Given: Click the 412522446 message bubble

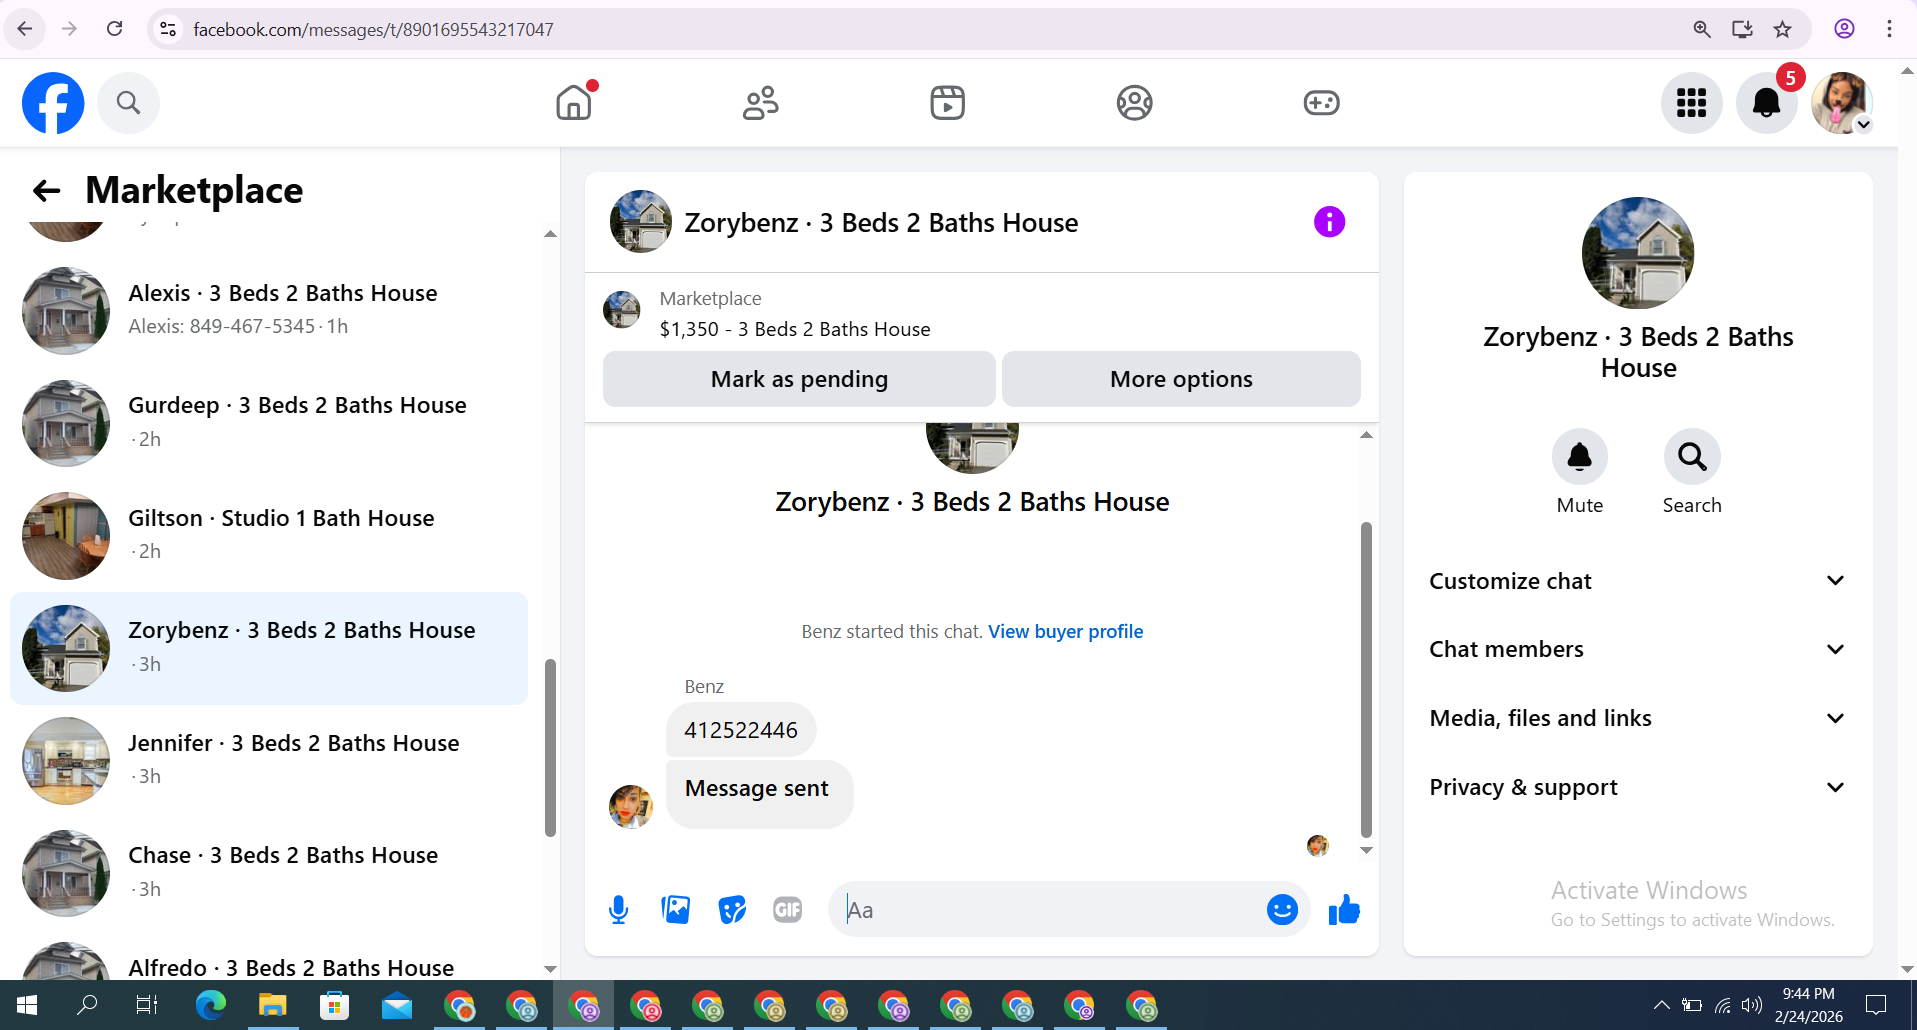Looking at the screenshot, I should (x=741, y=730).
